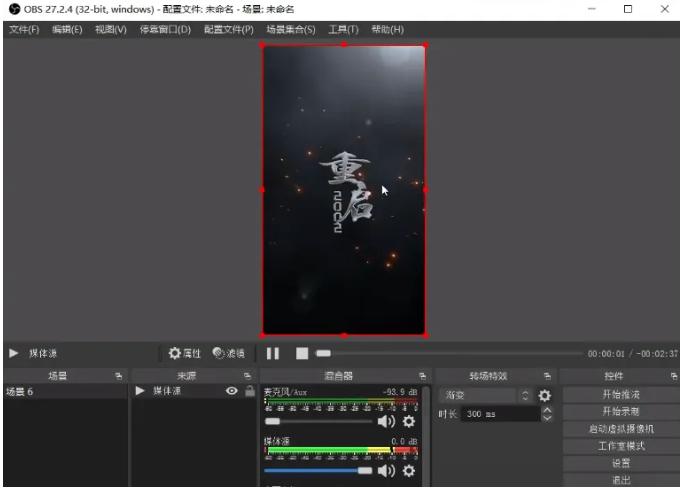The height and width of the screenshot is (487, 680).
Task: Click the bottom-center red resize handle
Action: point(344,335)
